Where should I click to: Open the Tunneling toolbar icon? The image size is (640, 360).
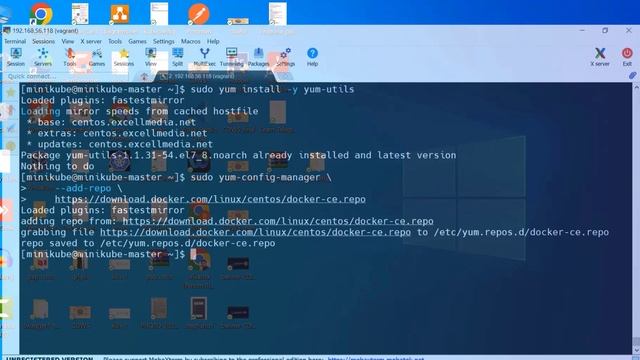pos(231,57)
